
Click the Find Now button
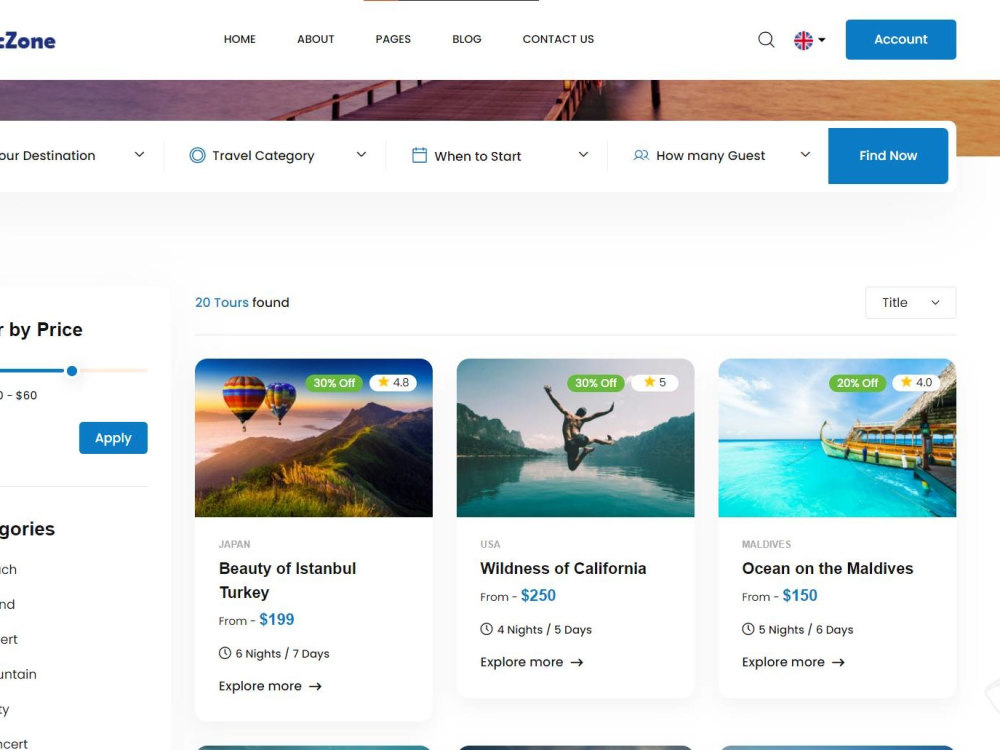tap(888, 156)
